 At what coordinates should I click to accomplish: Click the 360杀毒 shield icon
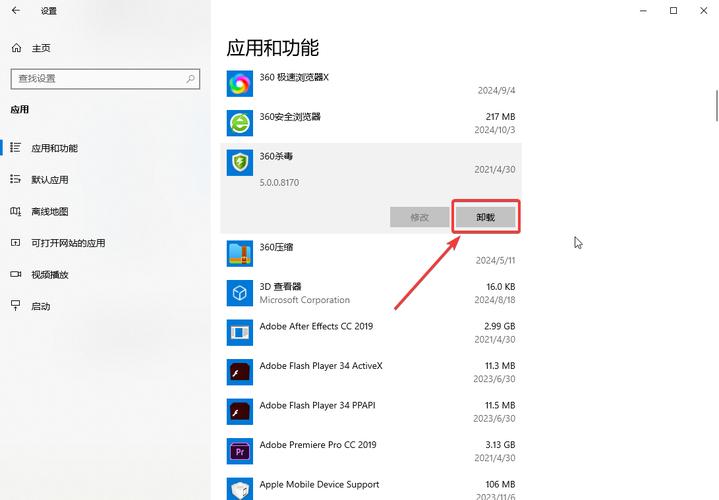point(240,162)
